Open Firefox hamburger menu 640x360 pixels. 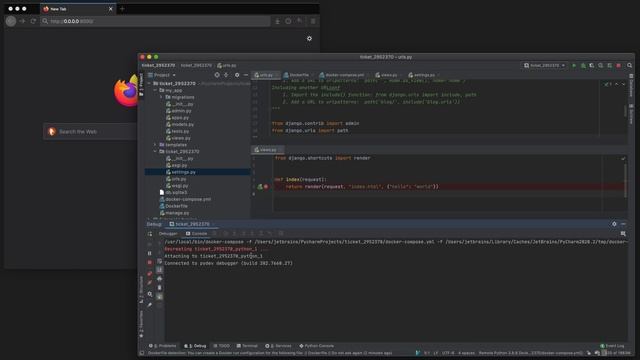pyautogui.click(x=313, y=21)
